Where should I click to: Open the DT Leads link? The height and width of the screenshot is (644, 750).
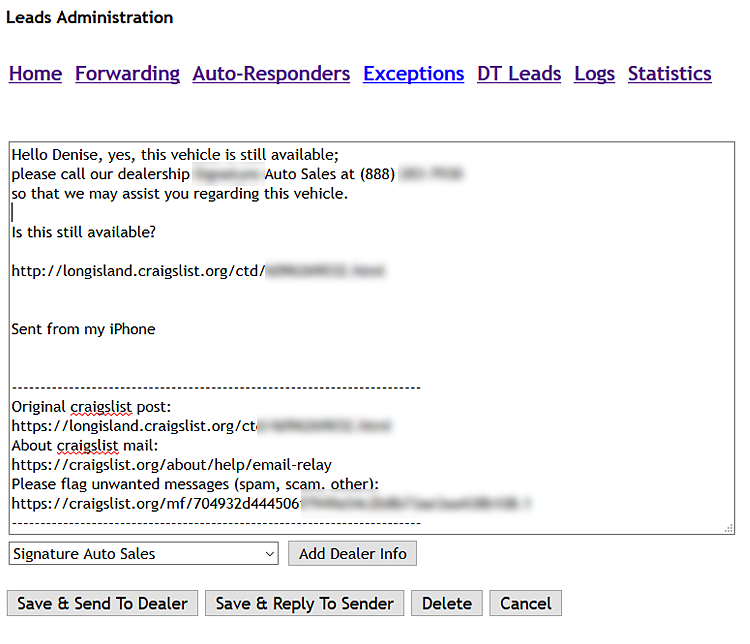click(x=518, y=74)
